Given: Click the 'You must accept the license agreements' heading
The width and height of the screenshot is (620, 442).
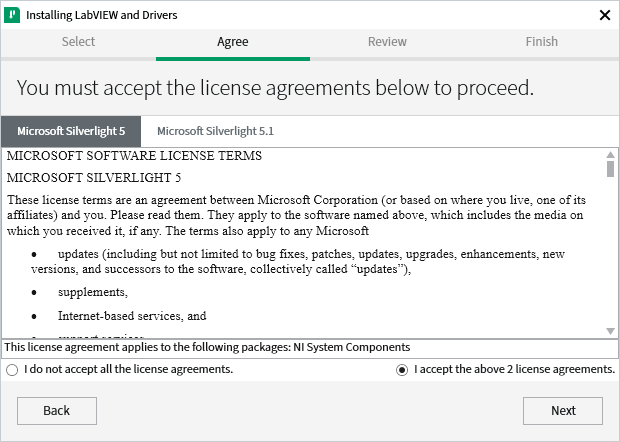Looking at the screenshot, I should click(275, 87).
